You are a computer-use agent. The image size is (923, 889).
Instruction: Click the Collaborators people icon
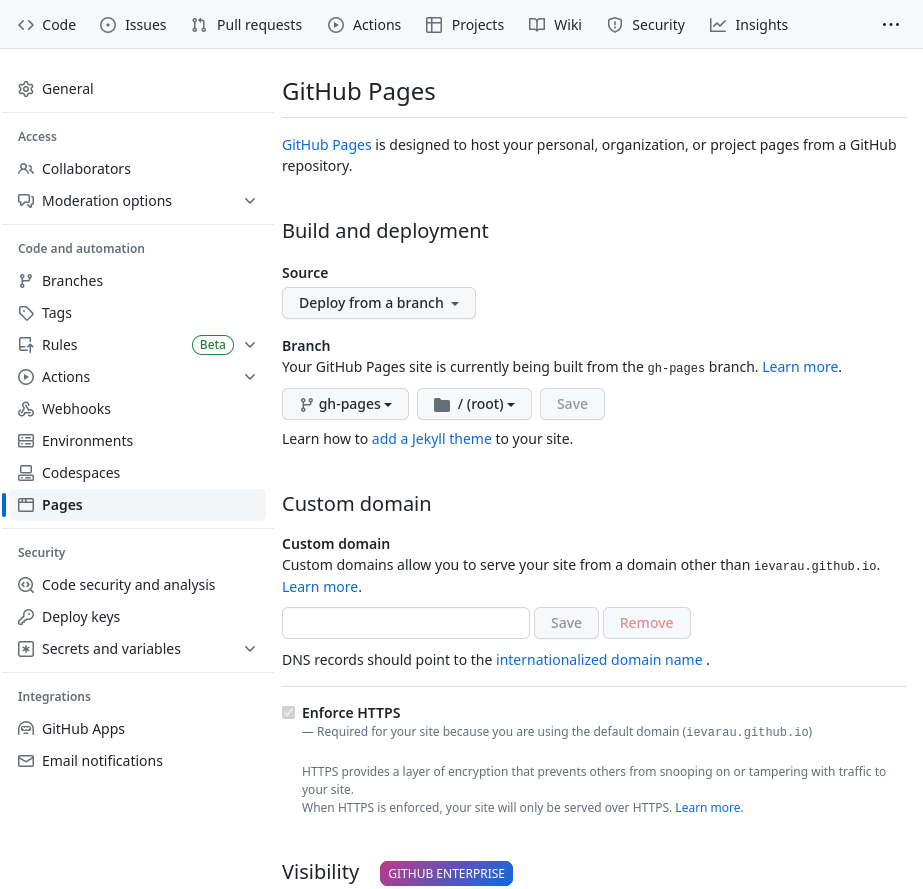pyautogui.click(x=26, y=169)
